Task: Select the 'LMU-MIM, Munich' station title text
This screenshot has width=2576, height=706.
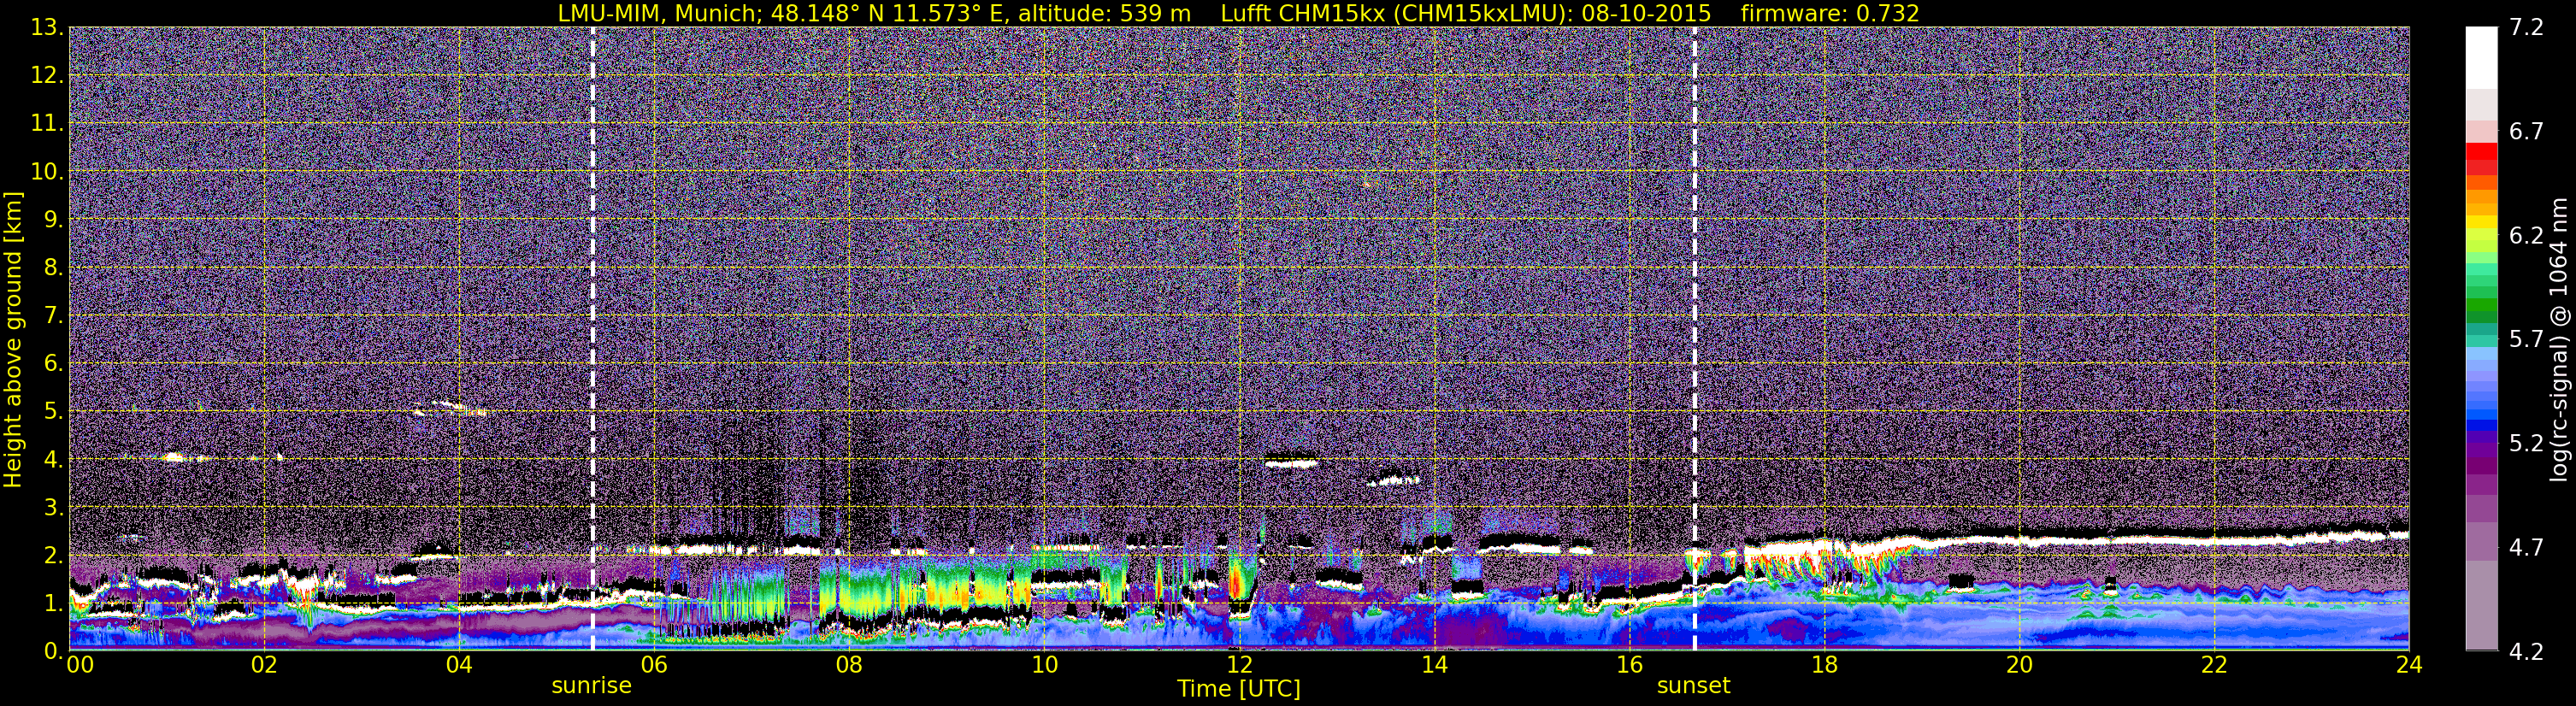Action: [x=659, y=14]
